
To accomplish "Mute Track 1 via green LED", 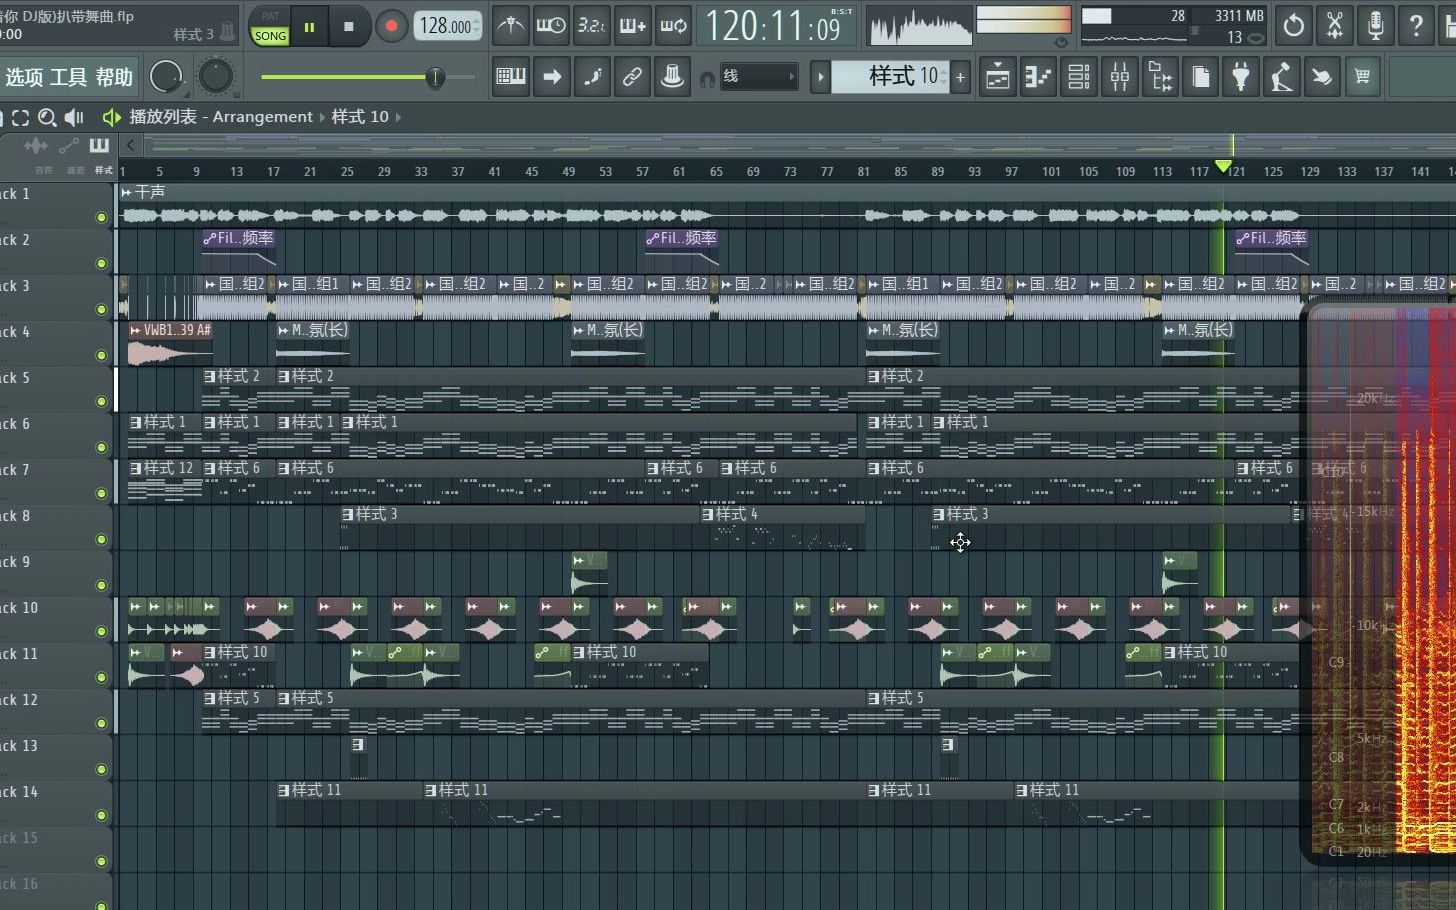I will 101,217.
